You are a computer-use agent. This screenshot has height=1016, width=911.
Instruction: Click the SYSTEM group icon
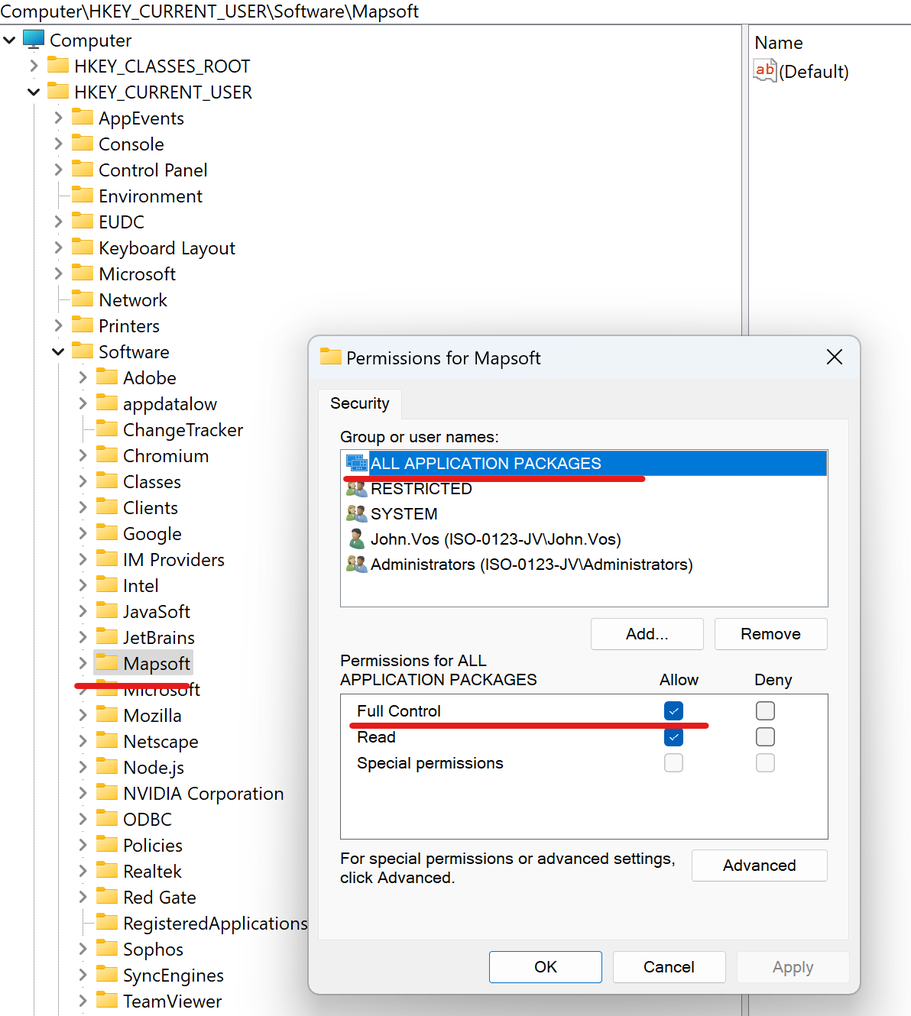point(356,514)
